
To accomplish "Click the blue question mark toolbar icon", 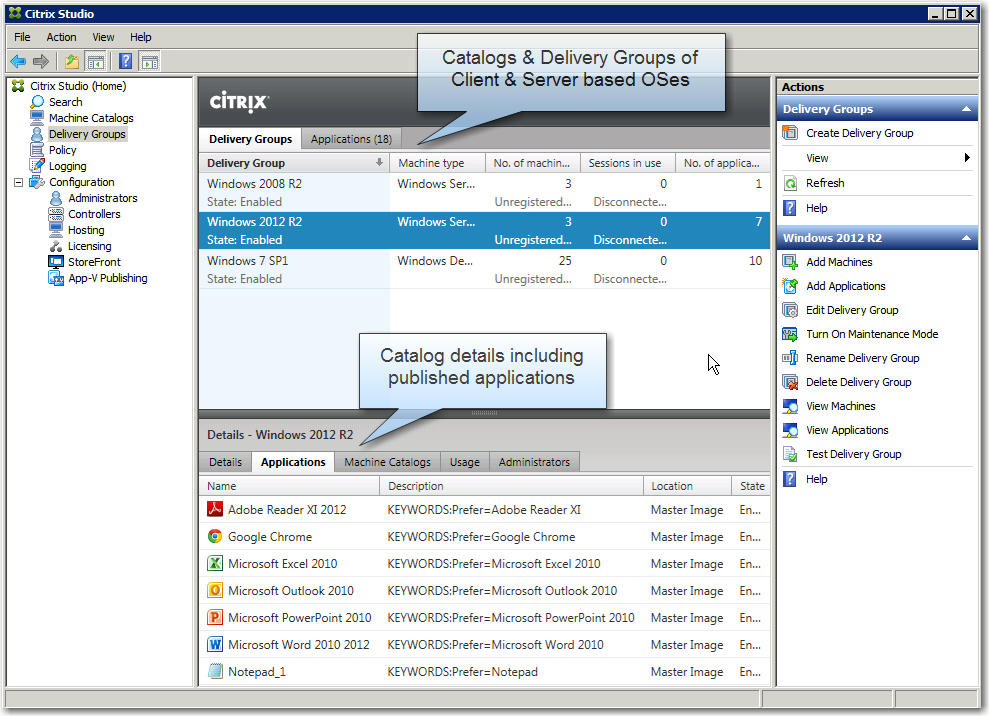I will [126, 61].
